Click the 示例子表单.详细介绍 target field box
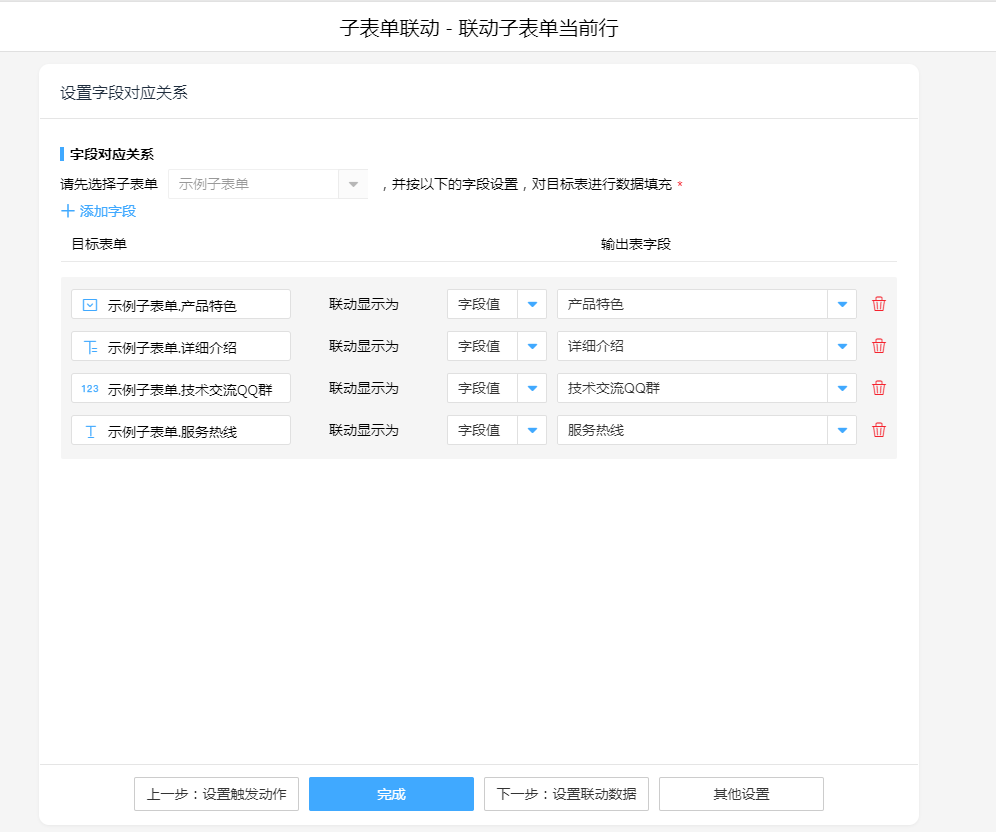Image resolution: width=996 pixels, height=832 pixels. click(x=181, y=346)
